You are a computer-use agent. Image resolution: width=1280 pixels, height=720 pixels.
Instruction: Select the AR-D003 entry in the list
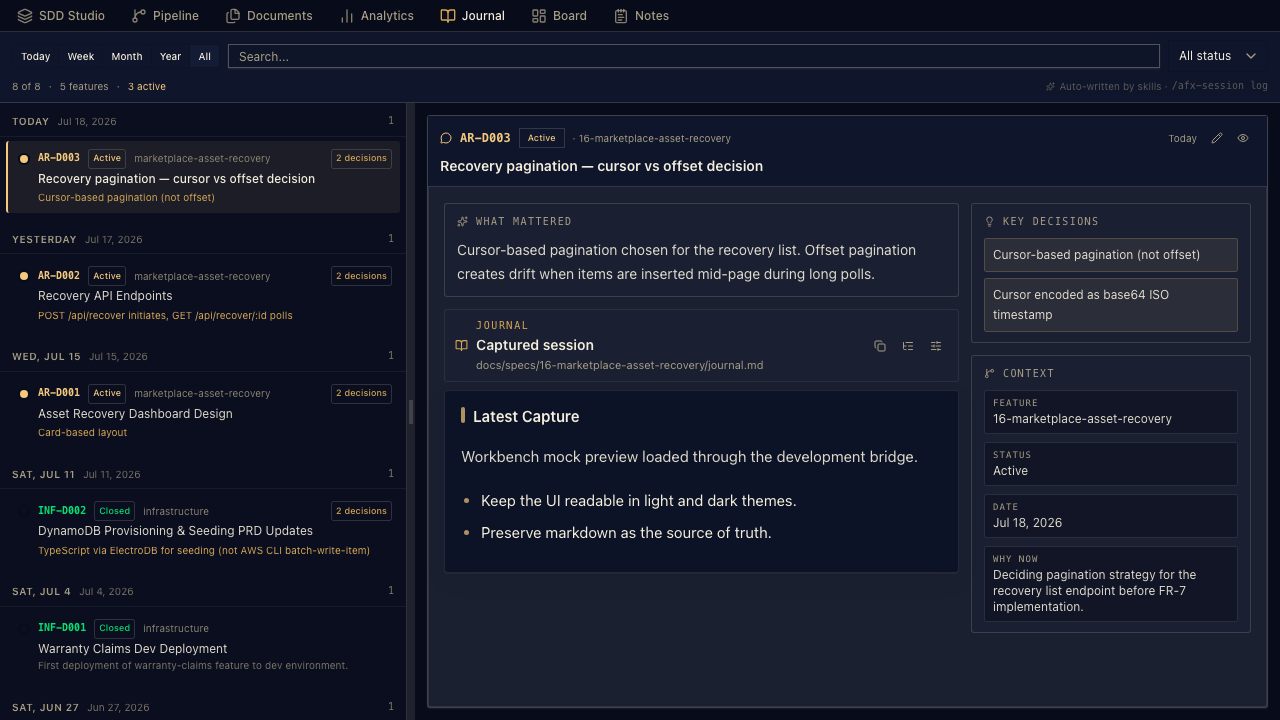[x=204, y=177]
